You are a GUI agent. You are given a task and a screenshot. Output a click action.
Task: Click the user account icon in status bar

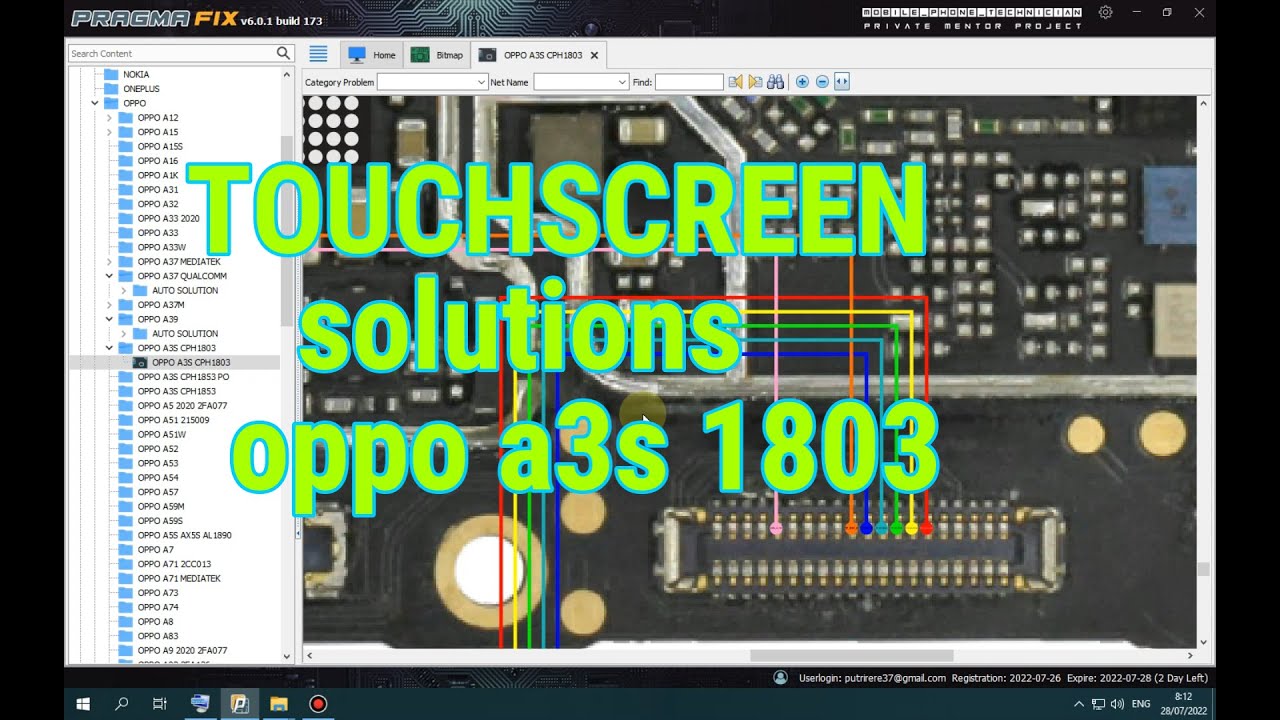780,677
